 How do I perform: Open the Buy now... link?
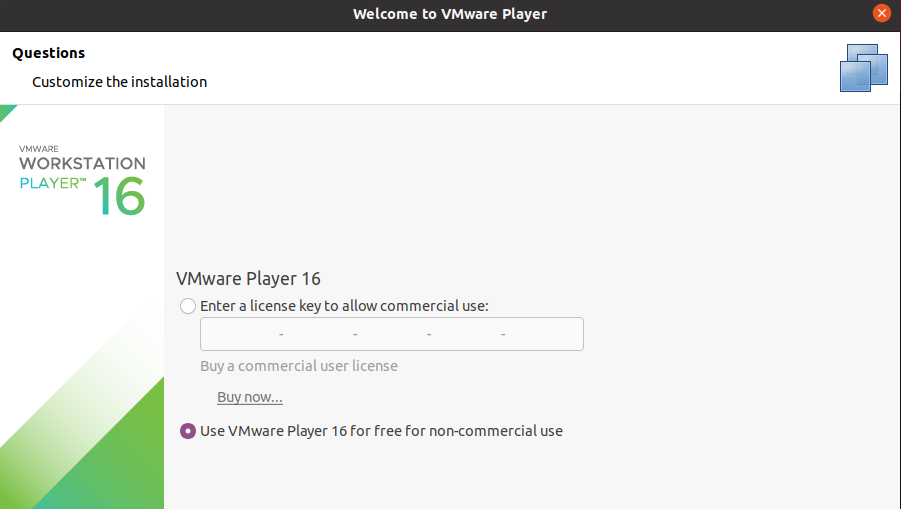(x=249, y=397)
